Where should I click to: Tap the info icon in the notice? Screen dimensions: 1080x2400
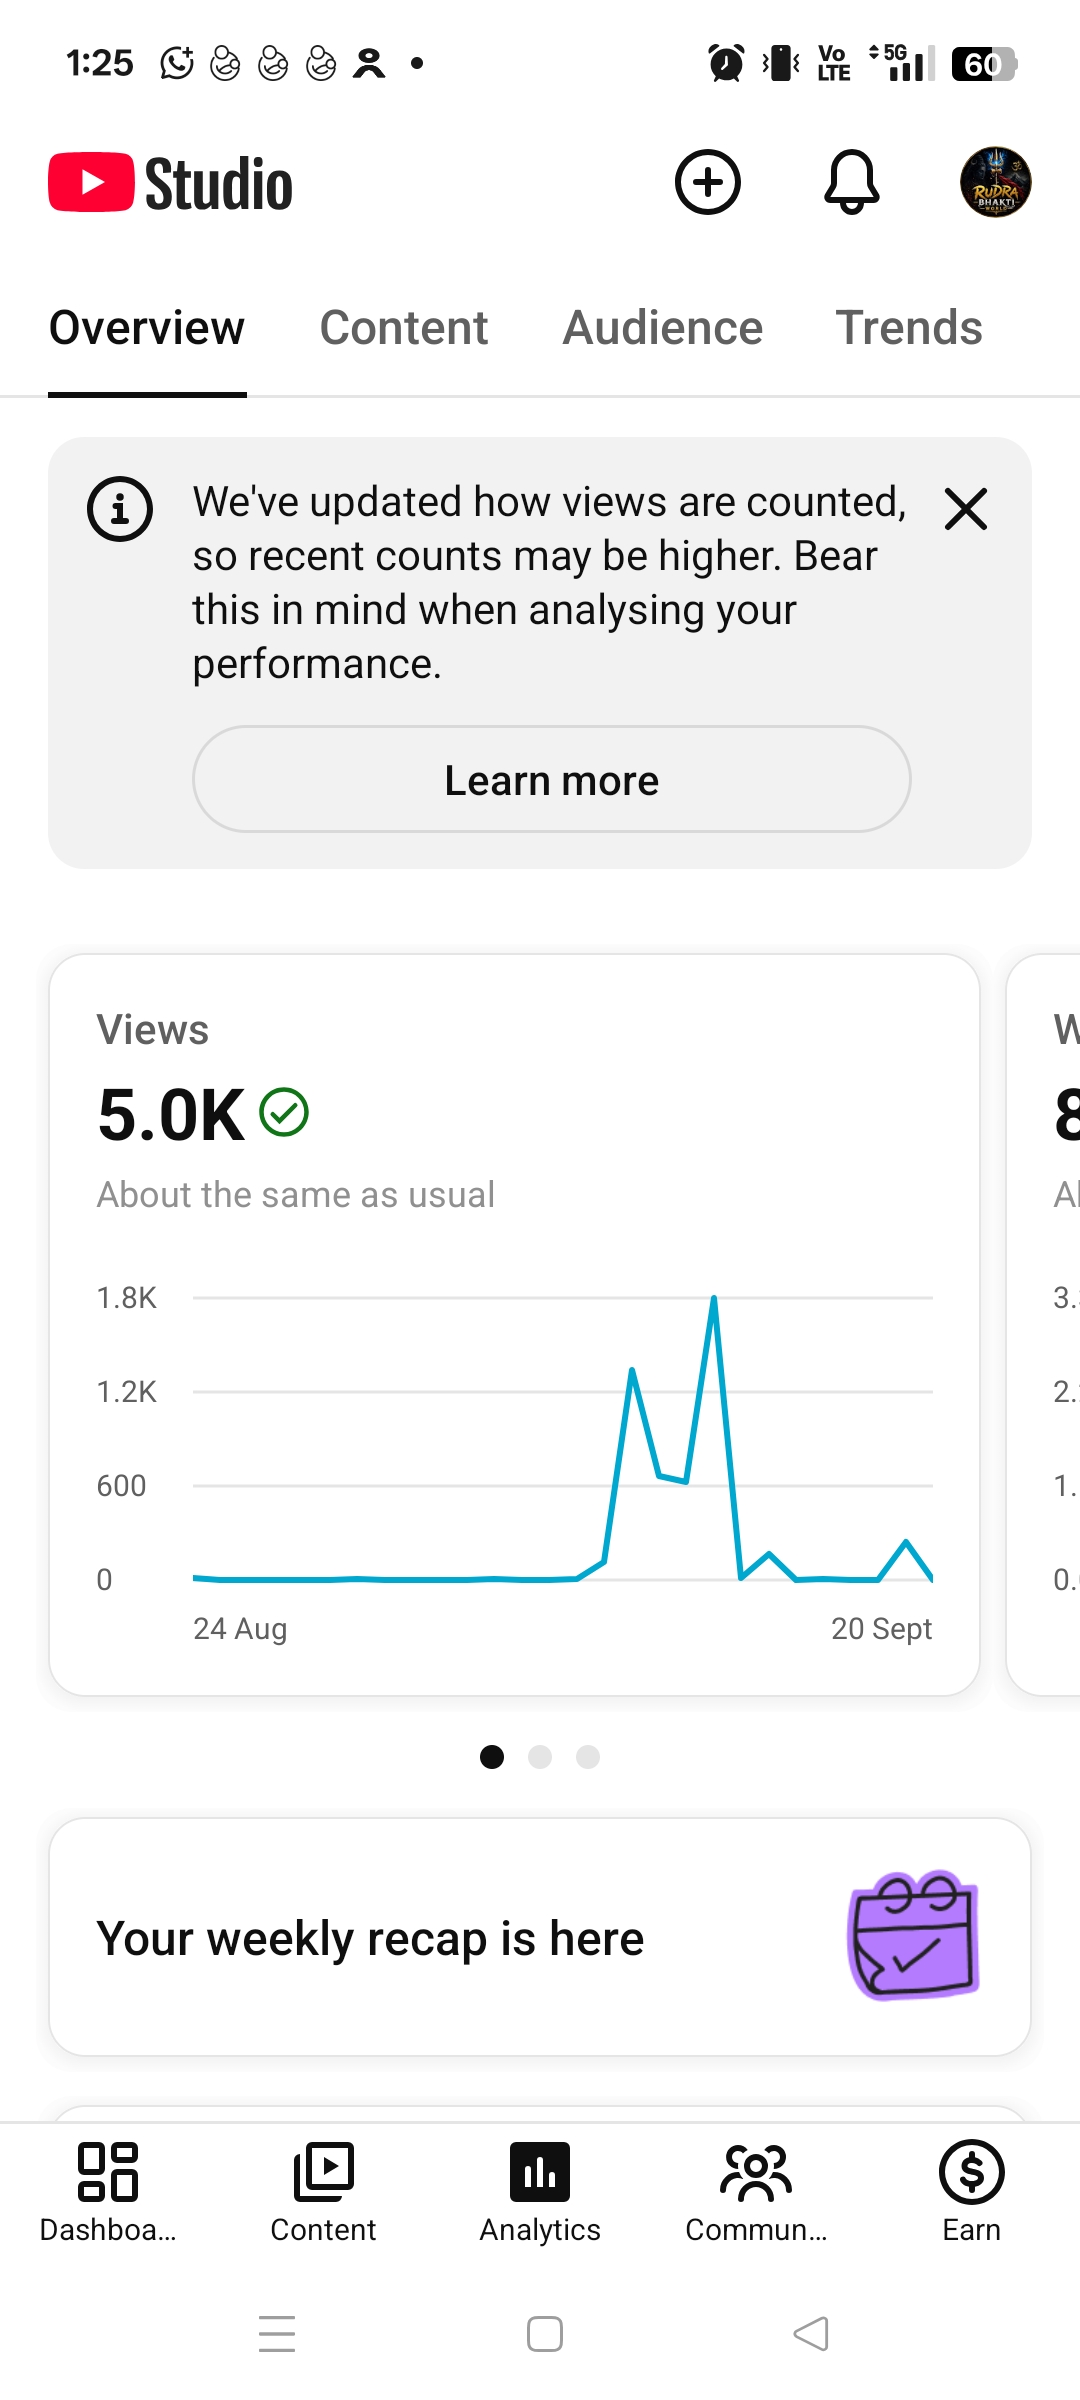tap(120, 509)
